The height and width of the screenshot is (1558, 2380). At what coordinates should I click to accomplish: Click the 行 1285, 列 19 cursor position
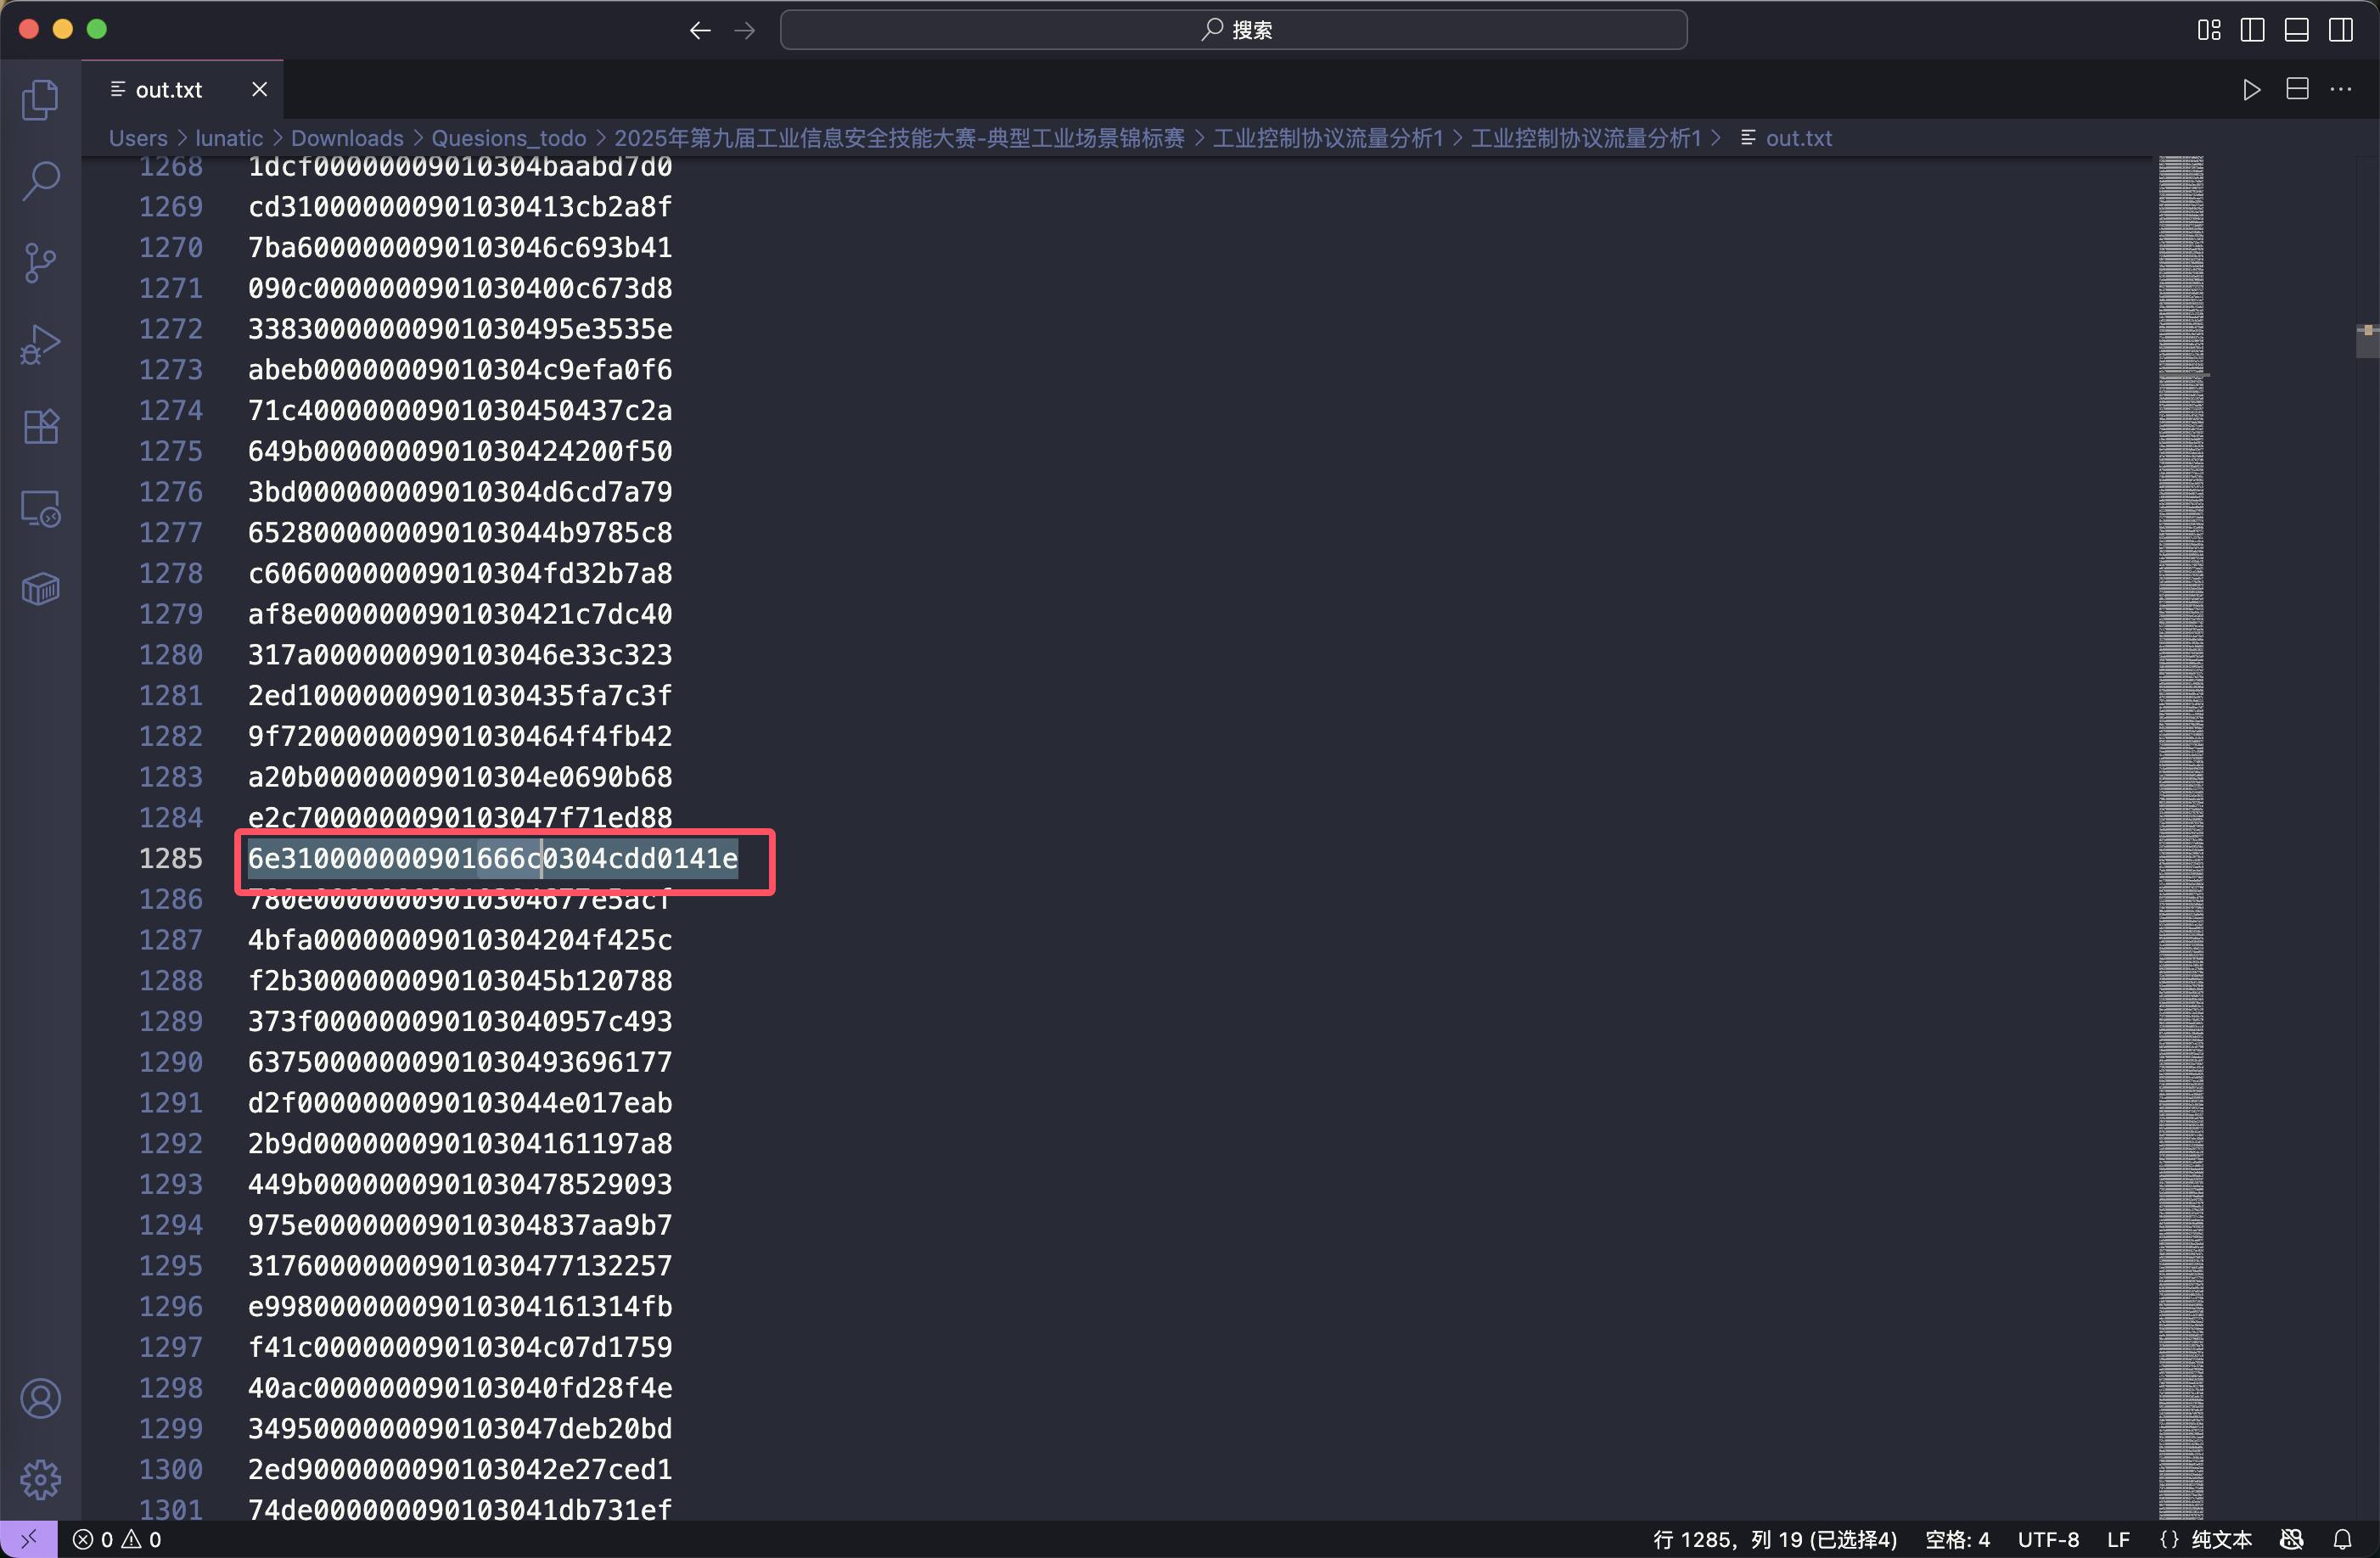(x=1775, y=1539)
